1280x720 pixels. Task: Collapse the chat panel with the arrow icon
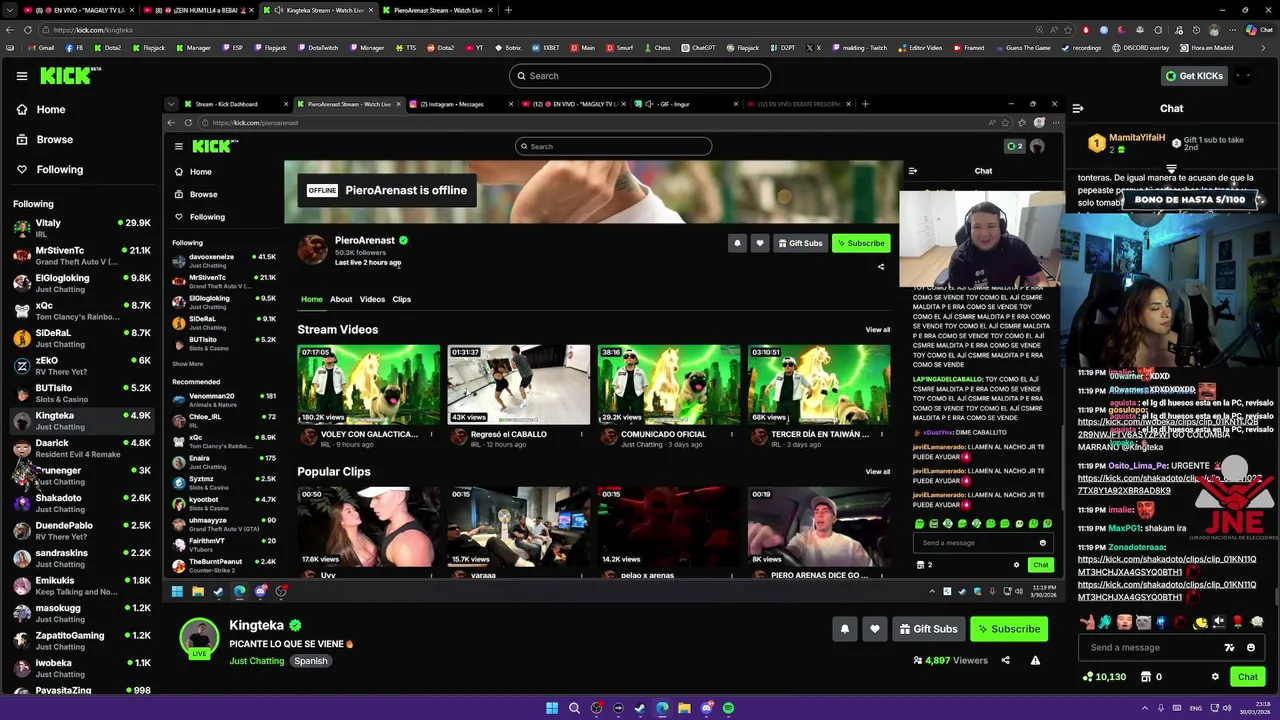pos(1077,109)
